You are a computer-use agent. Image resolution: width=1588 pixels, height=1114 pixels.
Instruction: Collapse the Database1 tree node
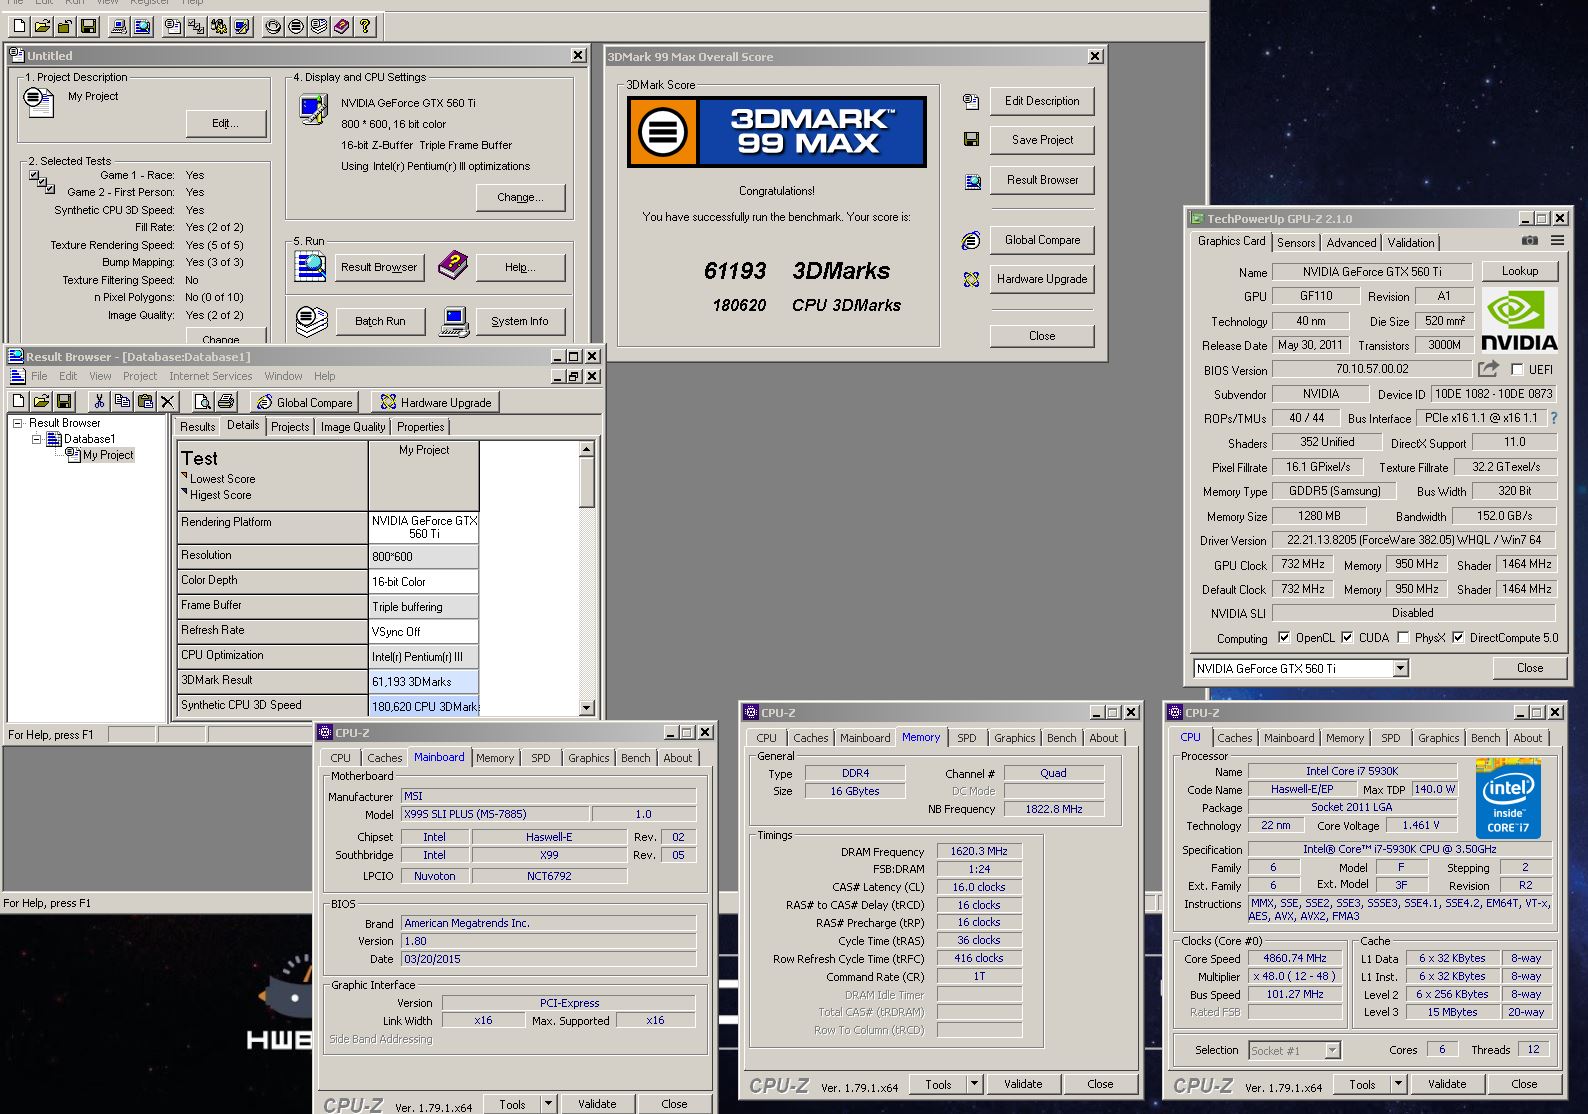pos(36,439)
